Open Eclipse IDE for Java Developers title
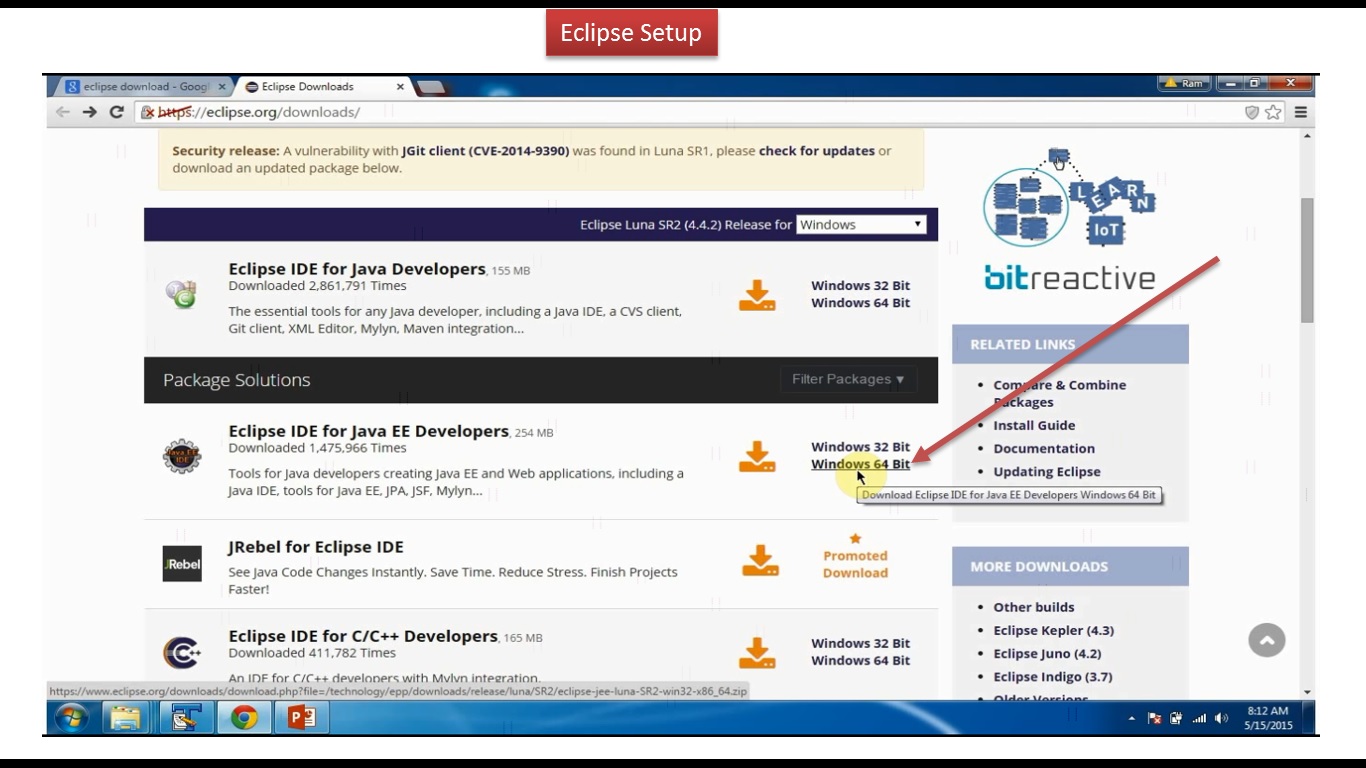 point(357,269)
